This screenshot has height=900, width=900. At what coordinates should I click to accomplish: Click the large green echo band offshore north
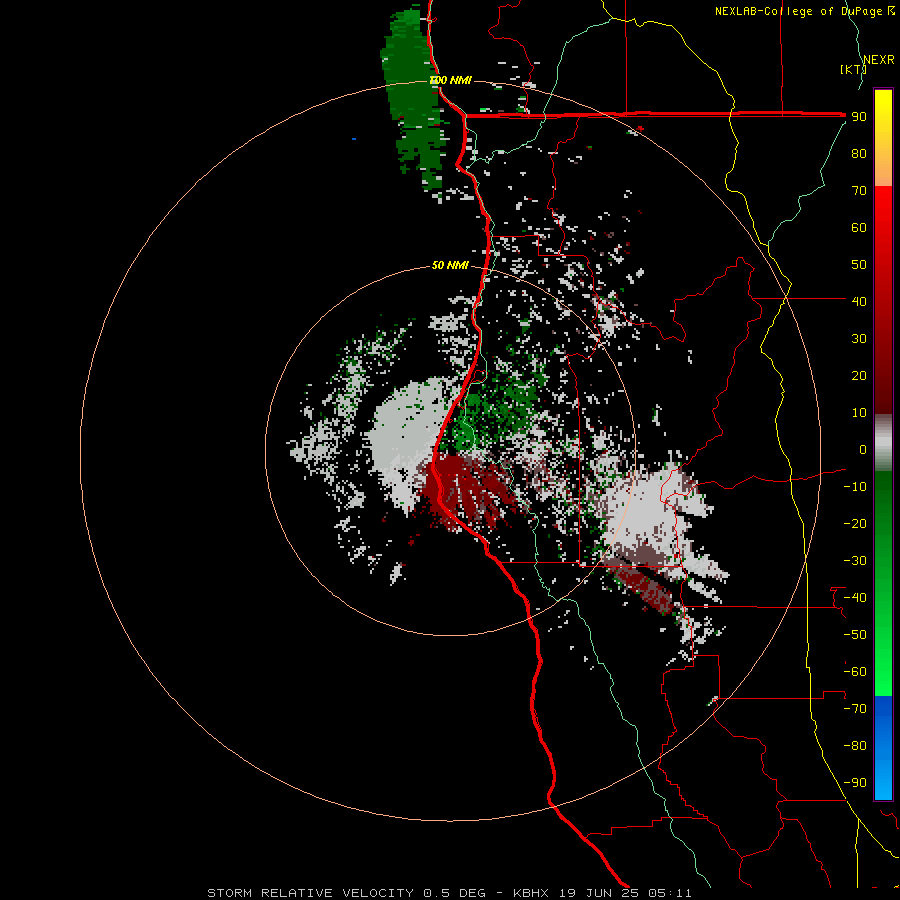click(412, 98)
